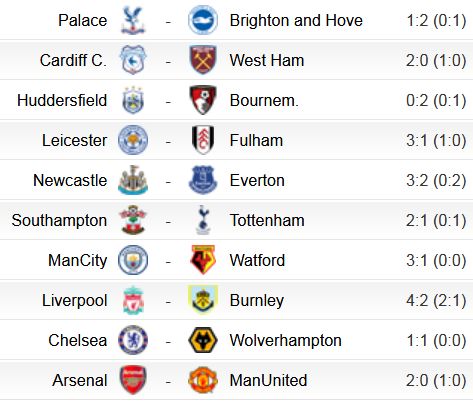This screenshot has width=473, height=402.
Task: Click the ManUnited team name
Action: point(268,380)
